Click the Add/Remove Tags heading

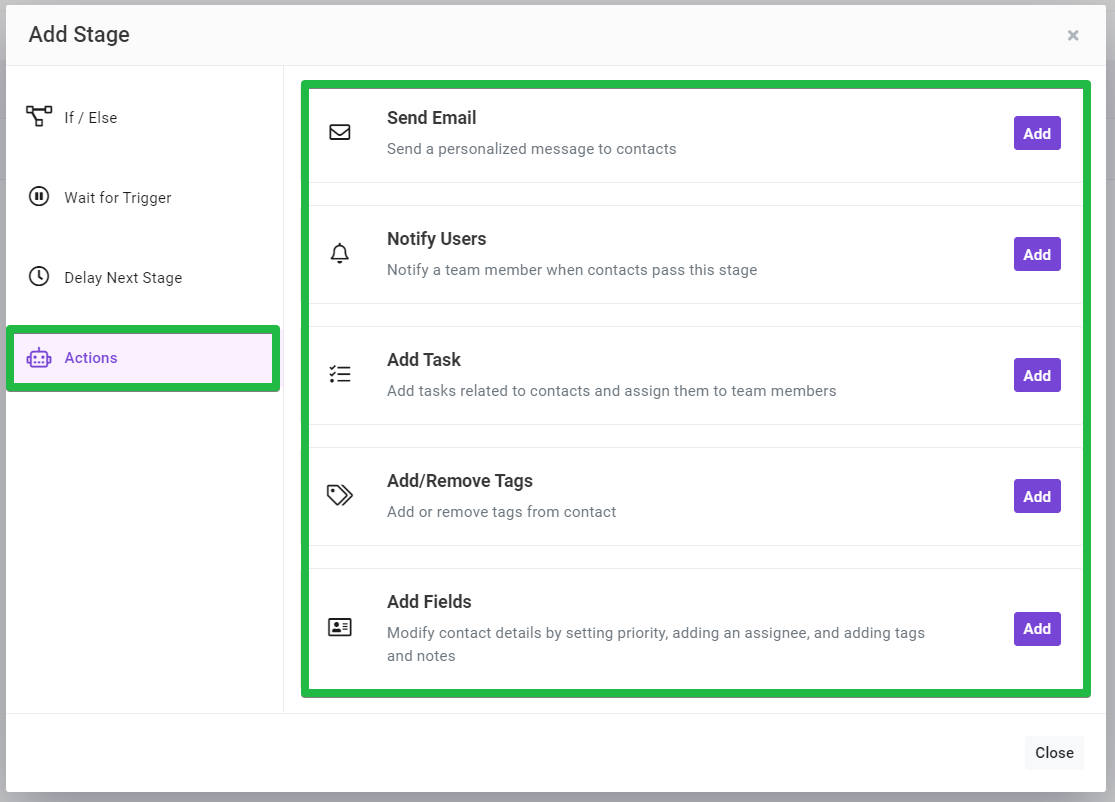[x=460, y=481]
